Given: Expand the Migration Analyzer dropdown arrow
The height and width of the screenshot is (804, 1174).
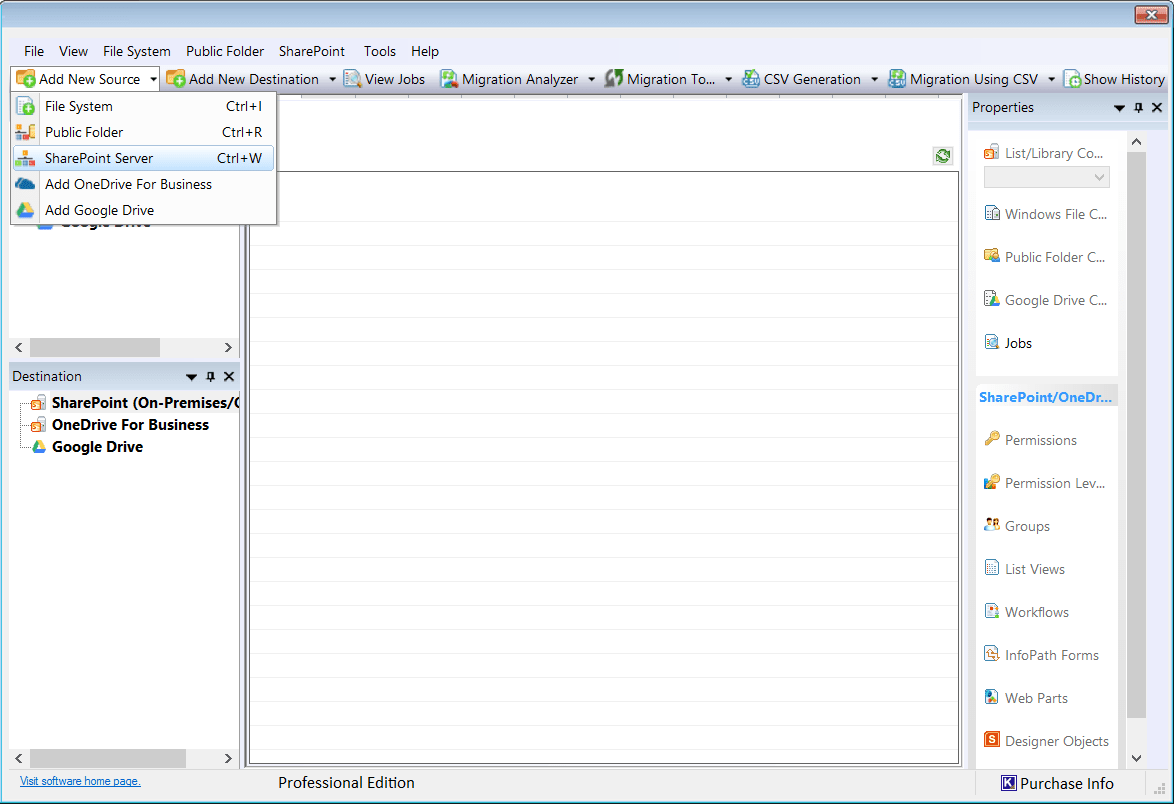Looking at the screenshot, I should coord(591,79).
